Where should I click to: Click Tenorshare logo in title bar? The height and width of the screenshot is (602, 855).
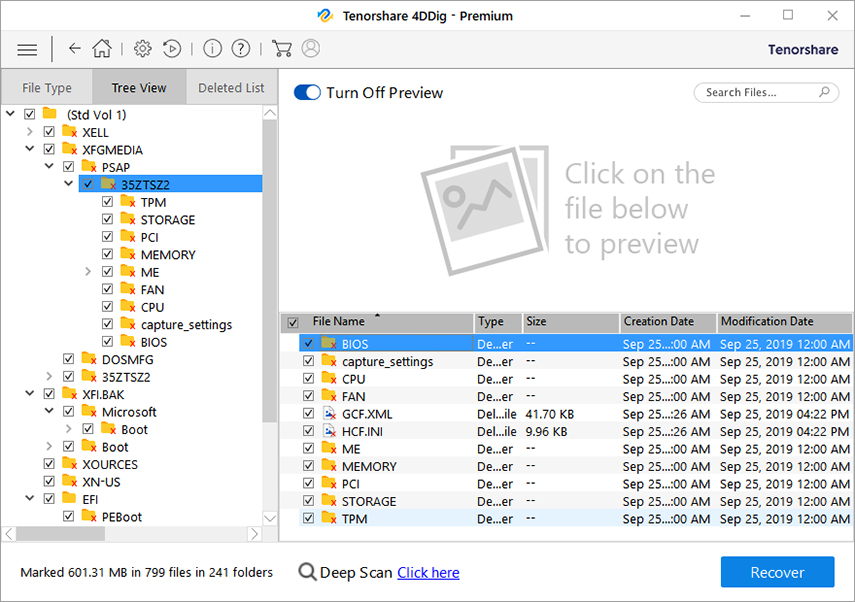(326, 15)
